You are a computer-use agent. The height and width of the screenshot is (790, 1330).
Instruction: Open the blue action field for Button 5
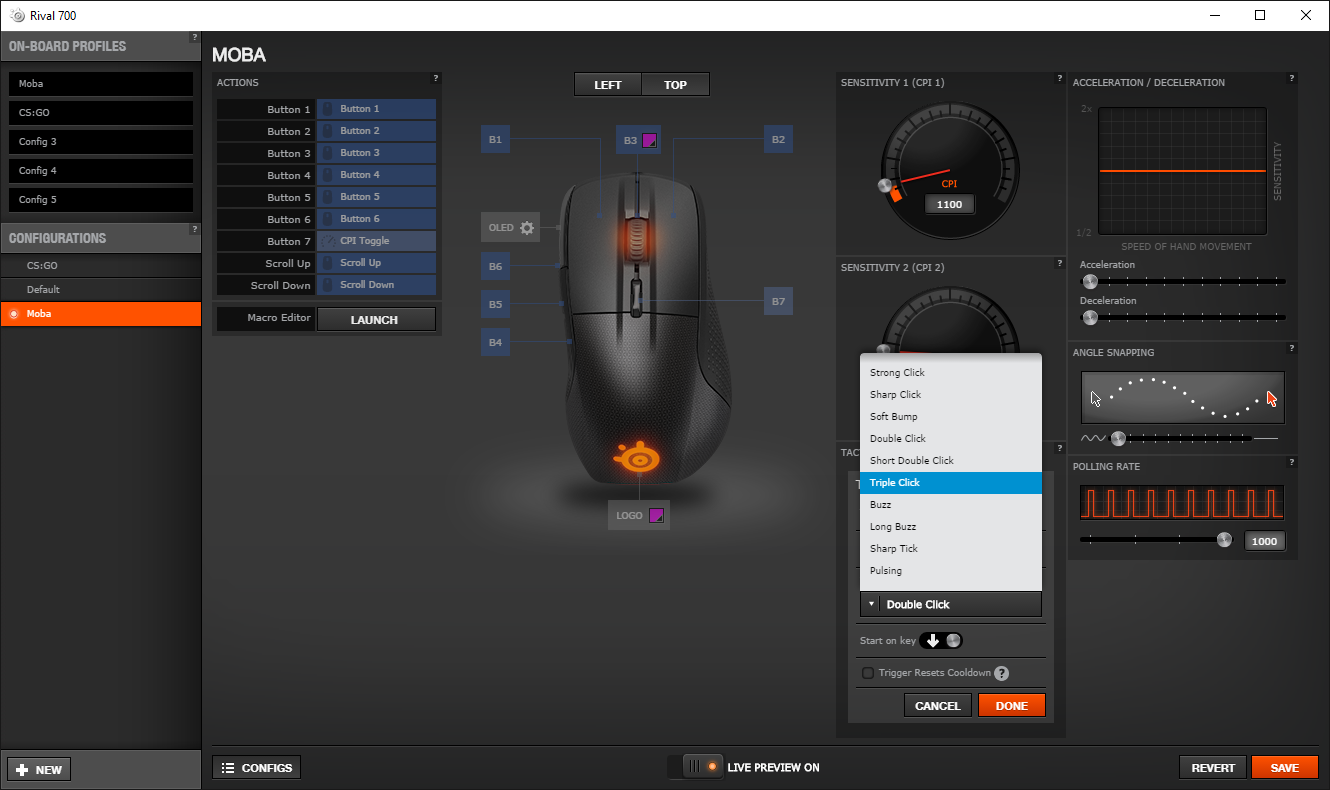(376, 197)
